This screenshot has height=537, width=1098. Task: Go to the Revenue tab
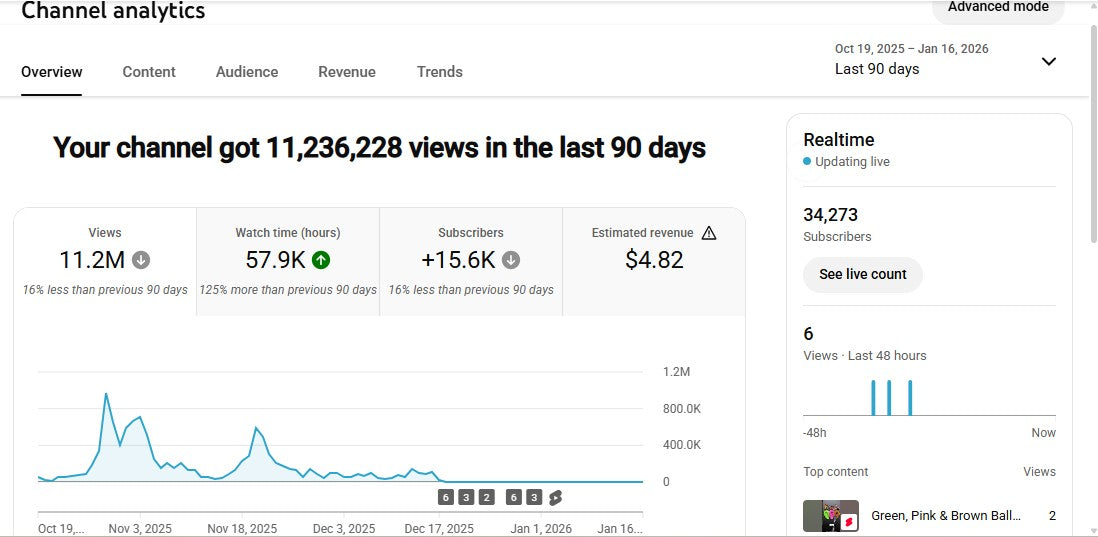(347, 72)
